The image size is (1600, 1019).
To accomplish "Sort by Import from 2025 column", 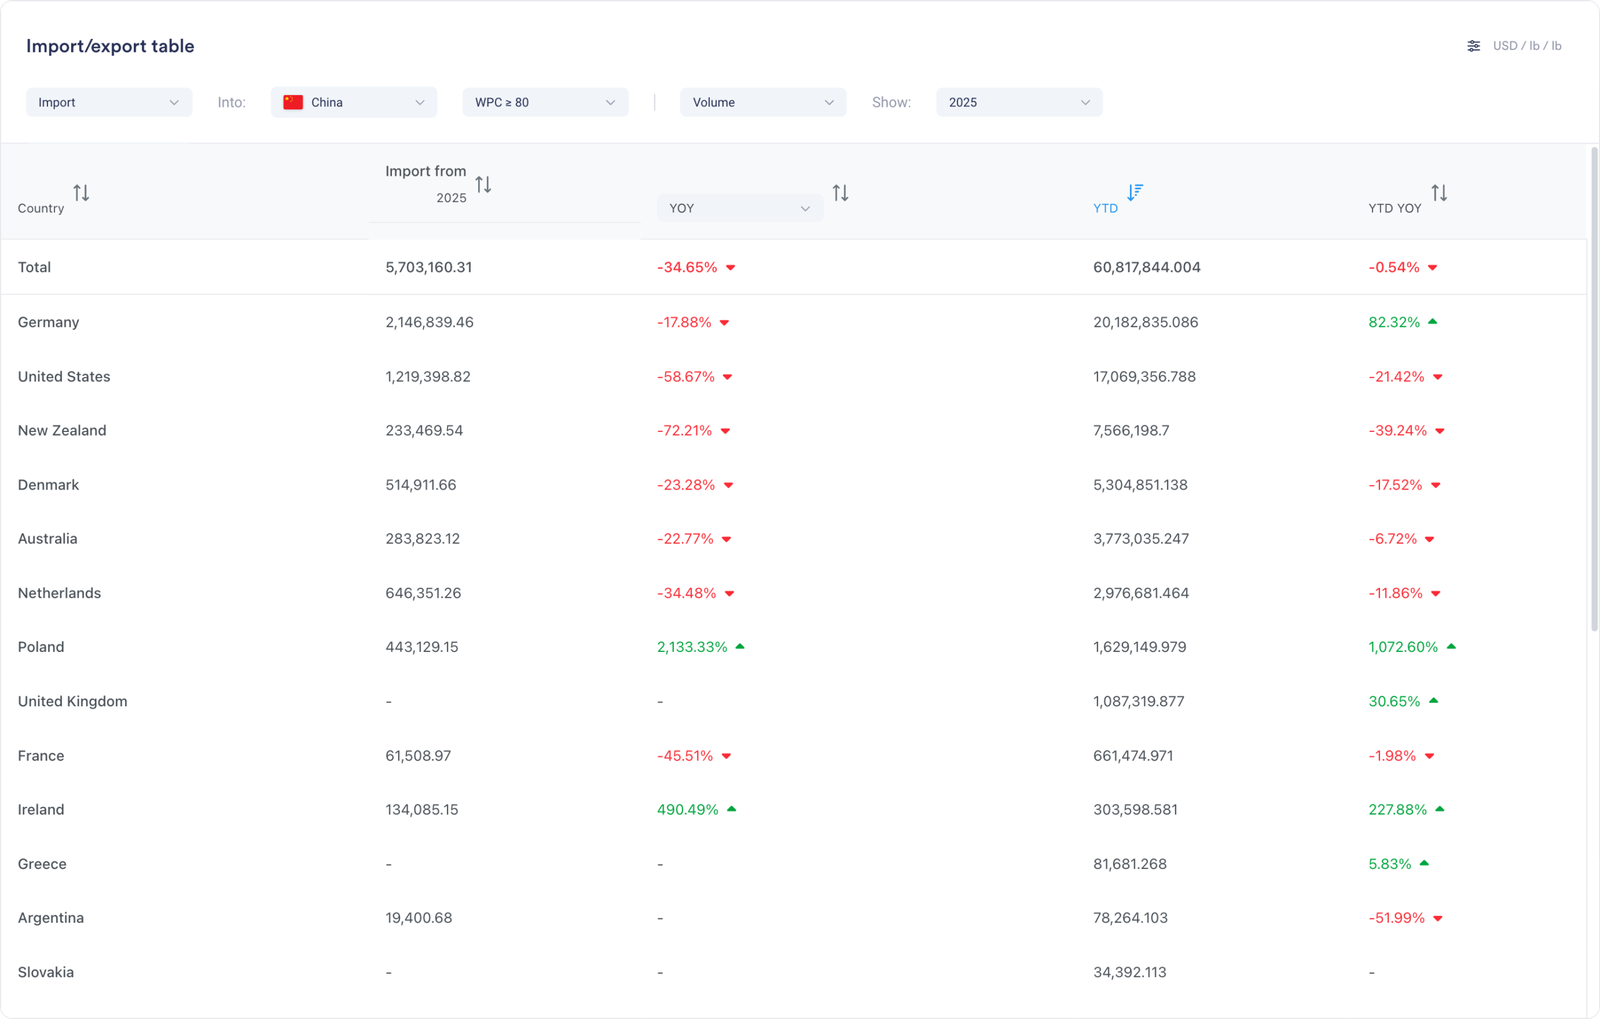I will [x=483, y=185].
